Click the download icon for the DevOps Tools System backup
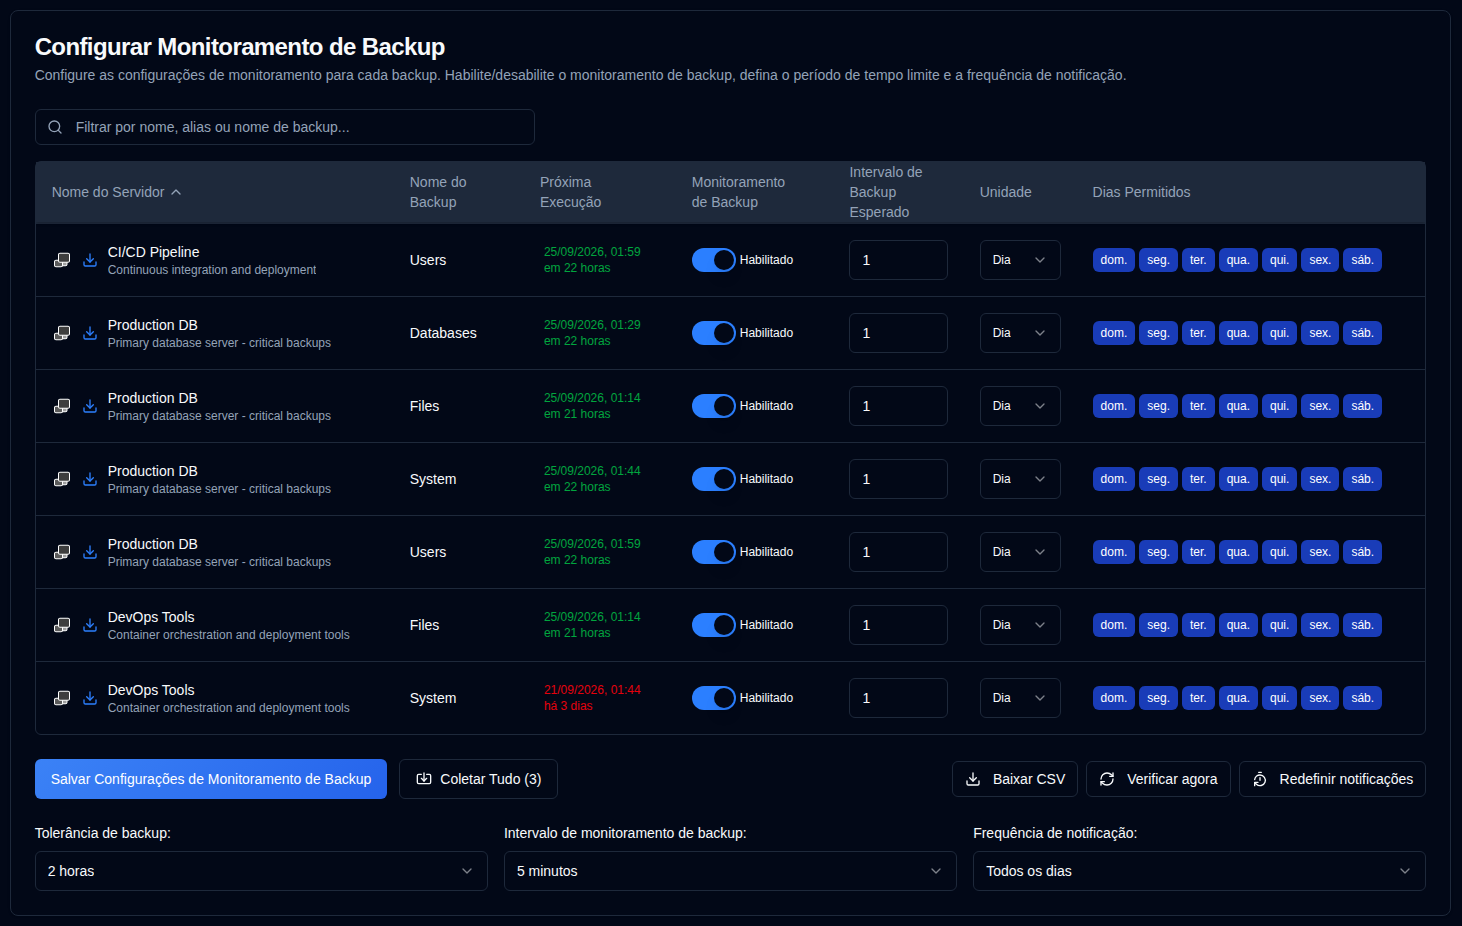This screenshot has height=926, width=1462. 90,698
